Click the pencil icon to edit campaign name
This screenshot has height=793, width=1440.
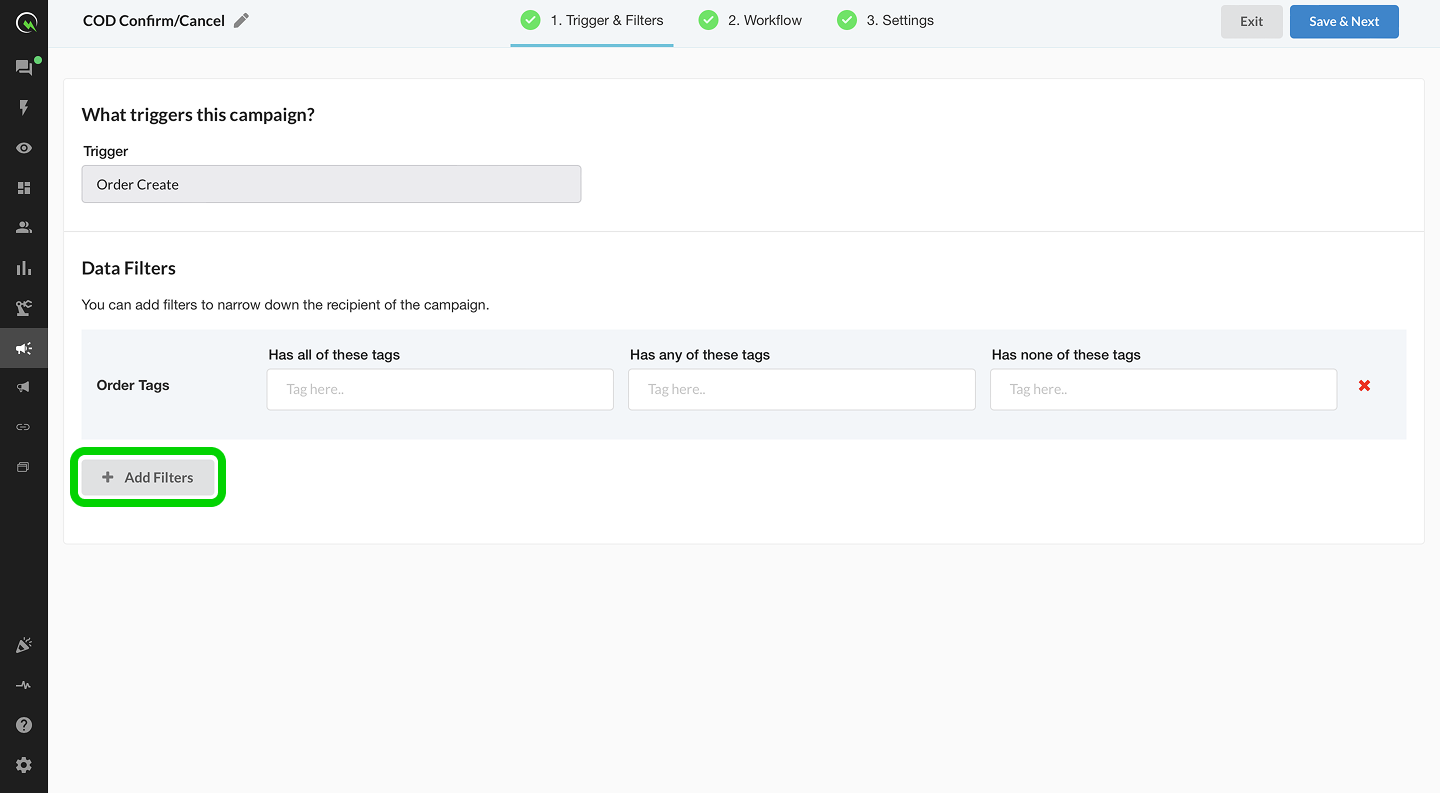241,21
